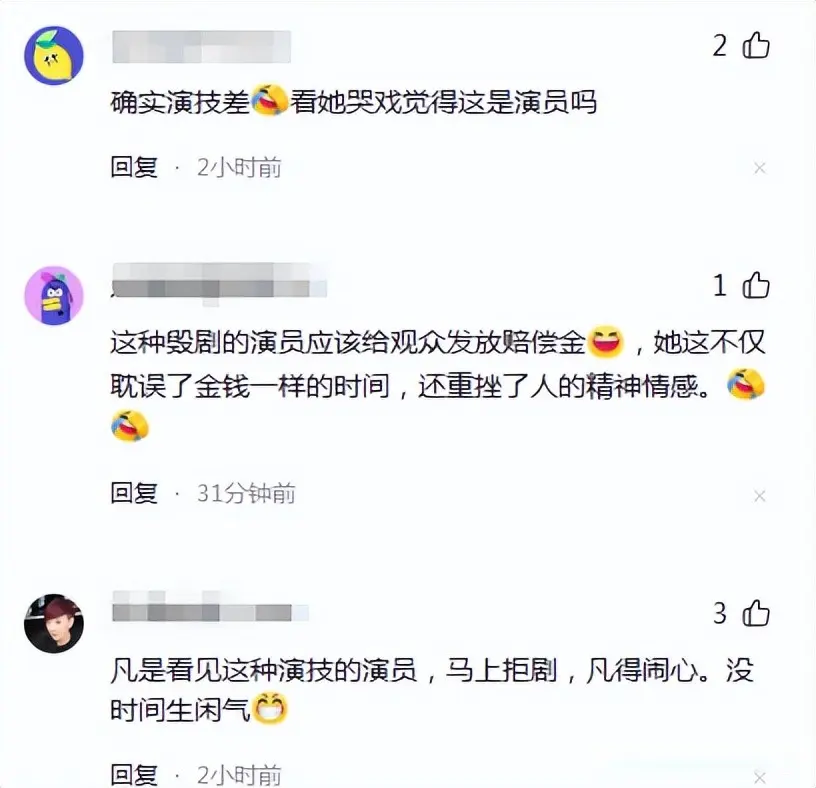Screen dimensions: 816x788
Task: Like the comment about 哭戏 acting
Action: tap(756, 45)
